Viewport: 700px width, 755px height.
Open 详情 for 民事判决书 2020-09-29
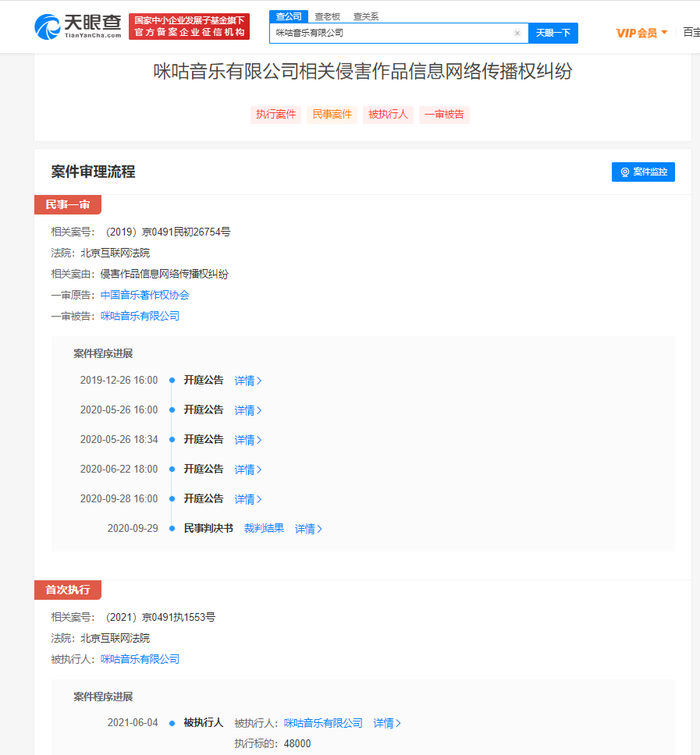pyautogui.click(x=308, y=529)
